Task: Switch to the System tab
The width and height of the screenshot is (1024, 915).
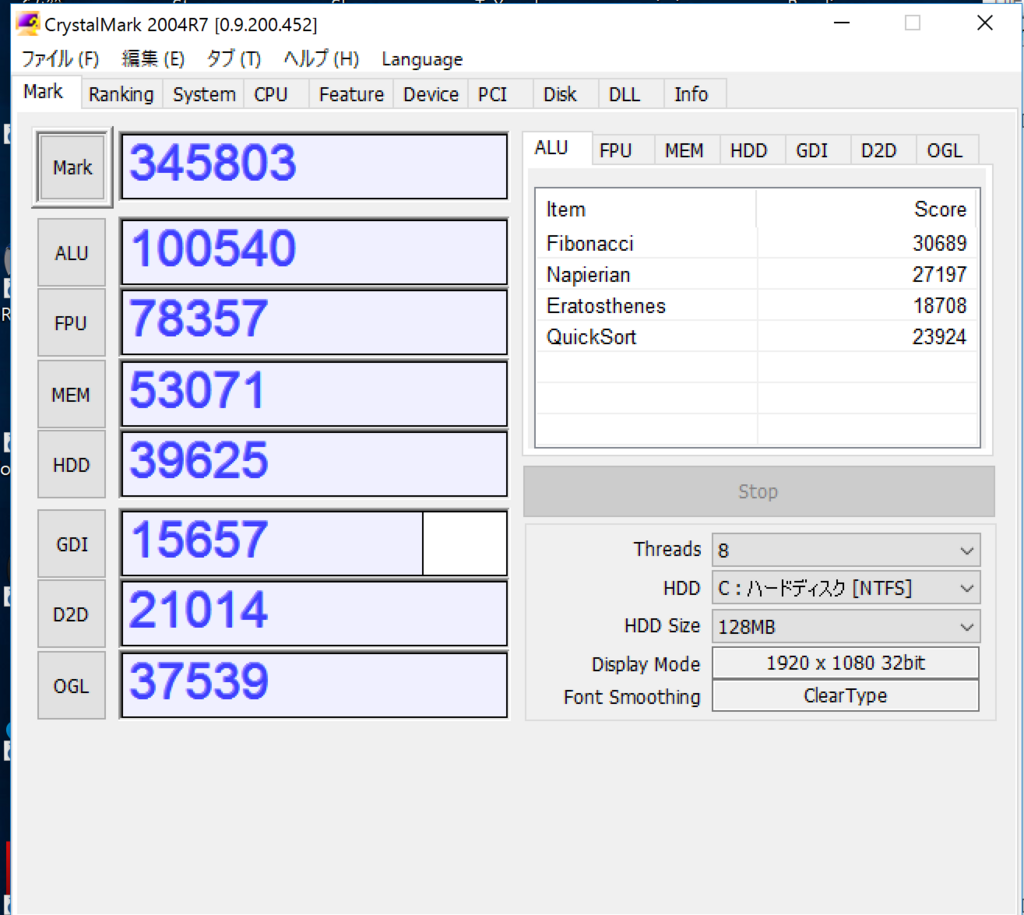Action: tap(204, 94)
